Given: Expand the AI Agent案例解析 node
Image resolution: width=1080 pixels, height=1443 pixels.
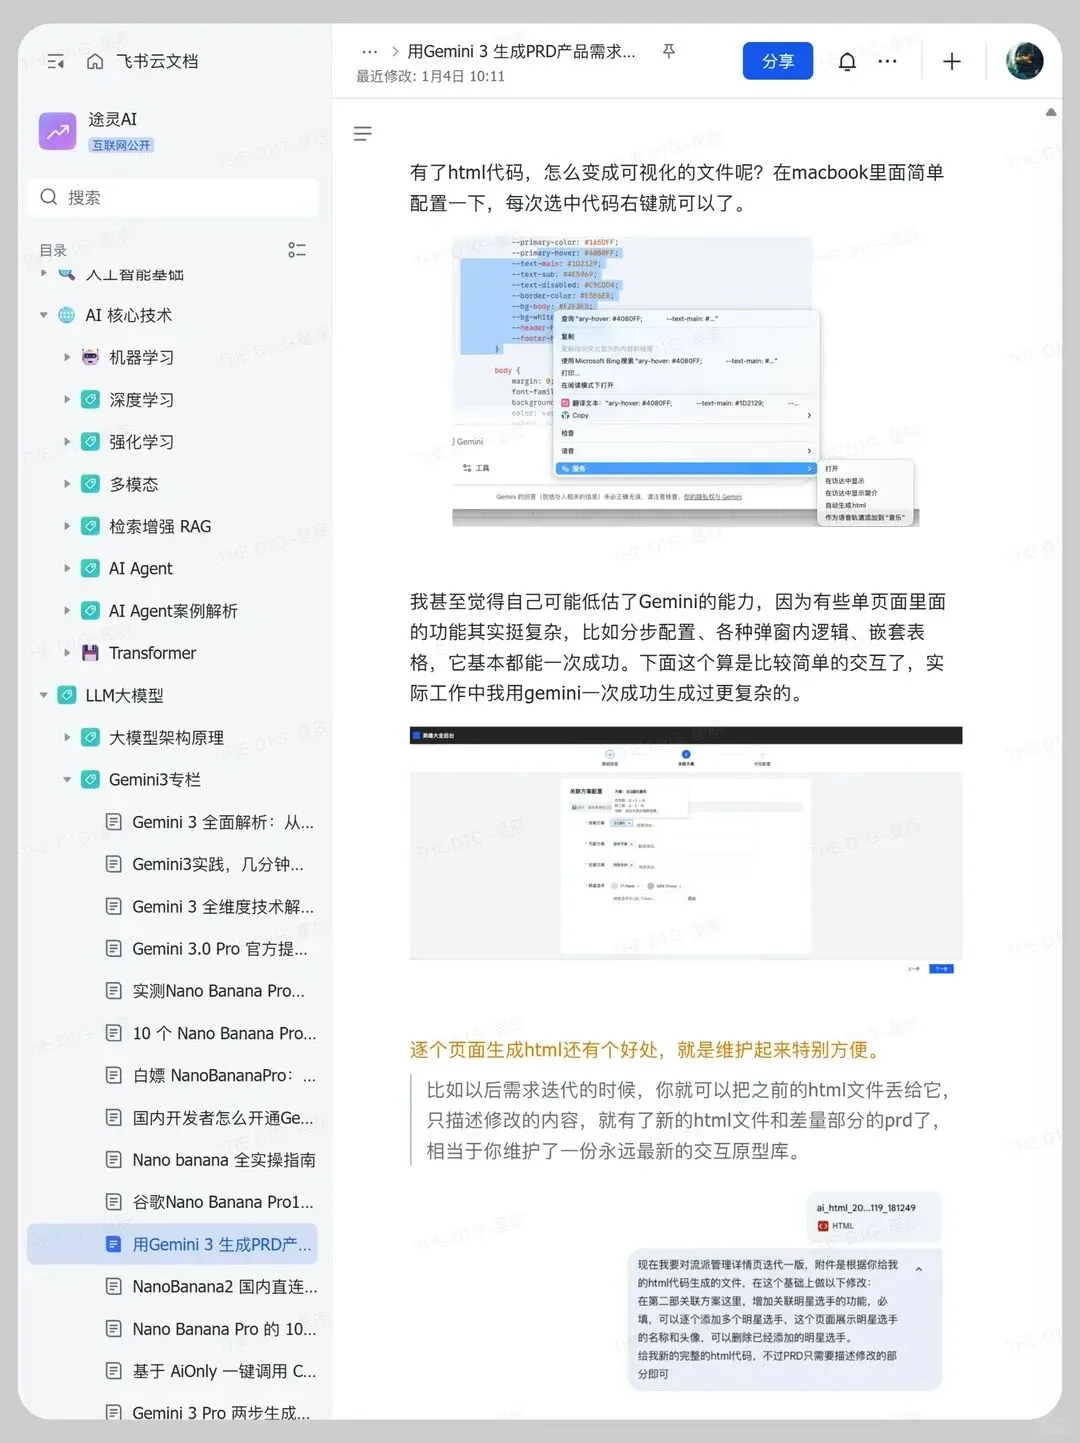Looking at the screenshot, I should (x=67, y=610).
